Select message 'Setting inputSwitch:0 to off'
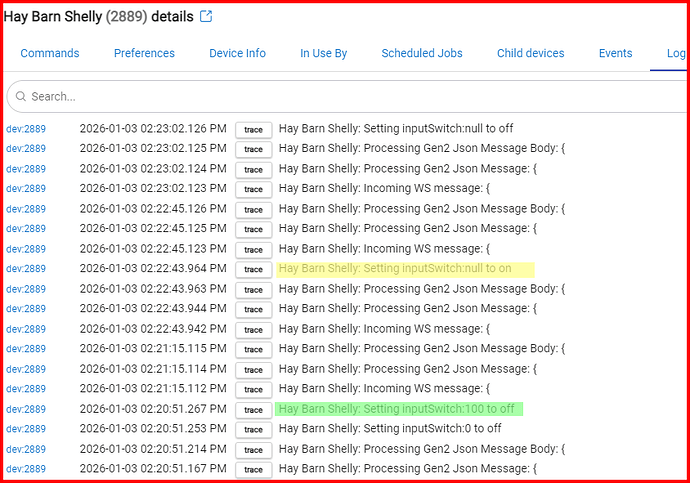 coord(390,428)
